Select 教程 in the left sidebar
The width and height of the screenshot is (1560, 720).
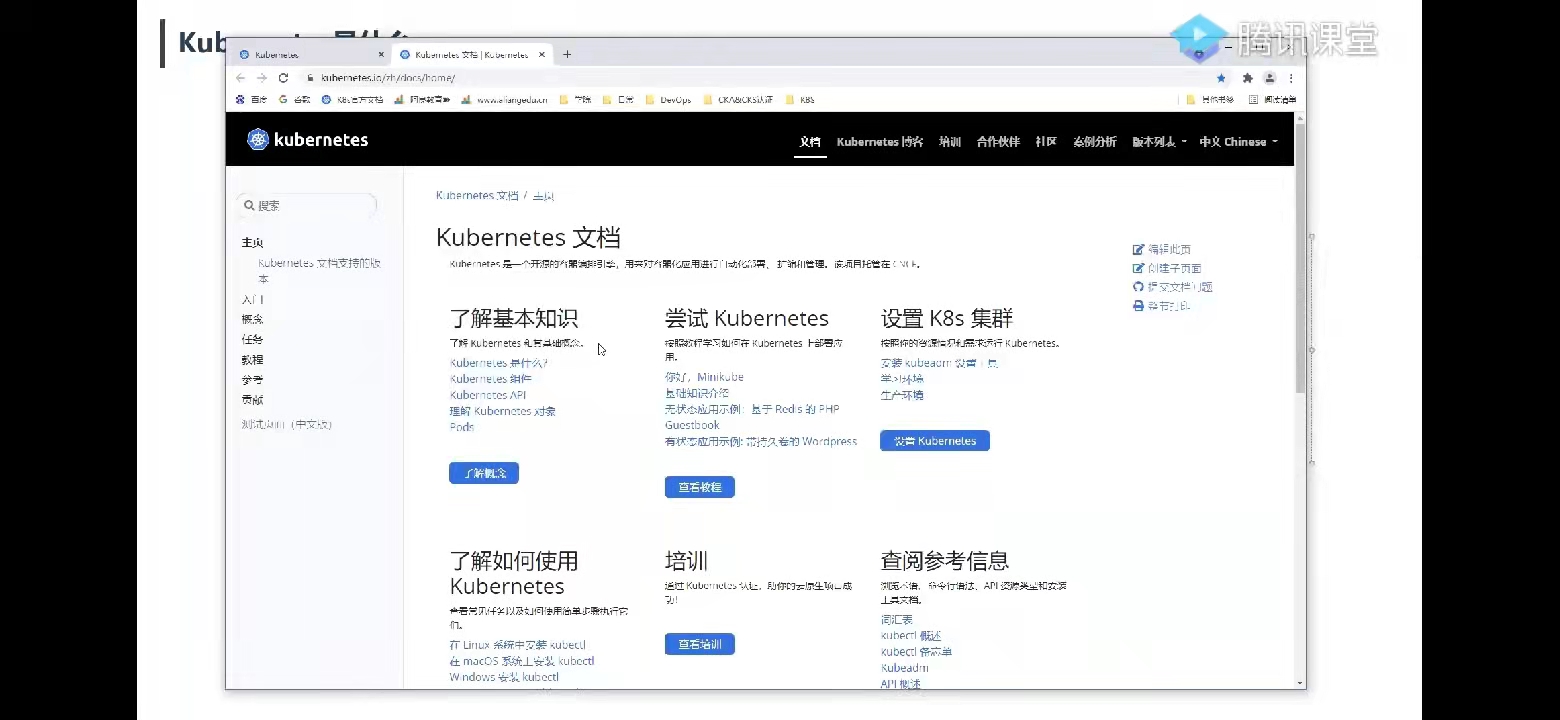tap(252, 360)
